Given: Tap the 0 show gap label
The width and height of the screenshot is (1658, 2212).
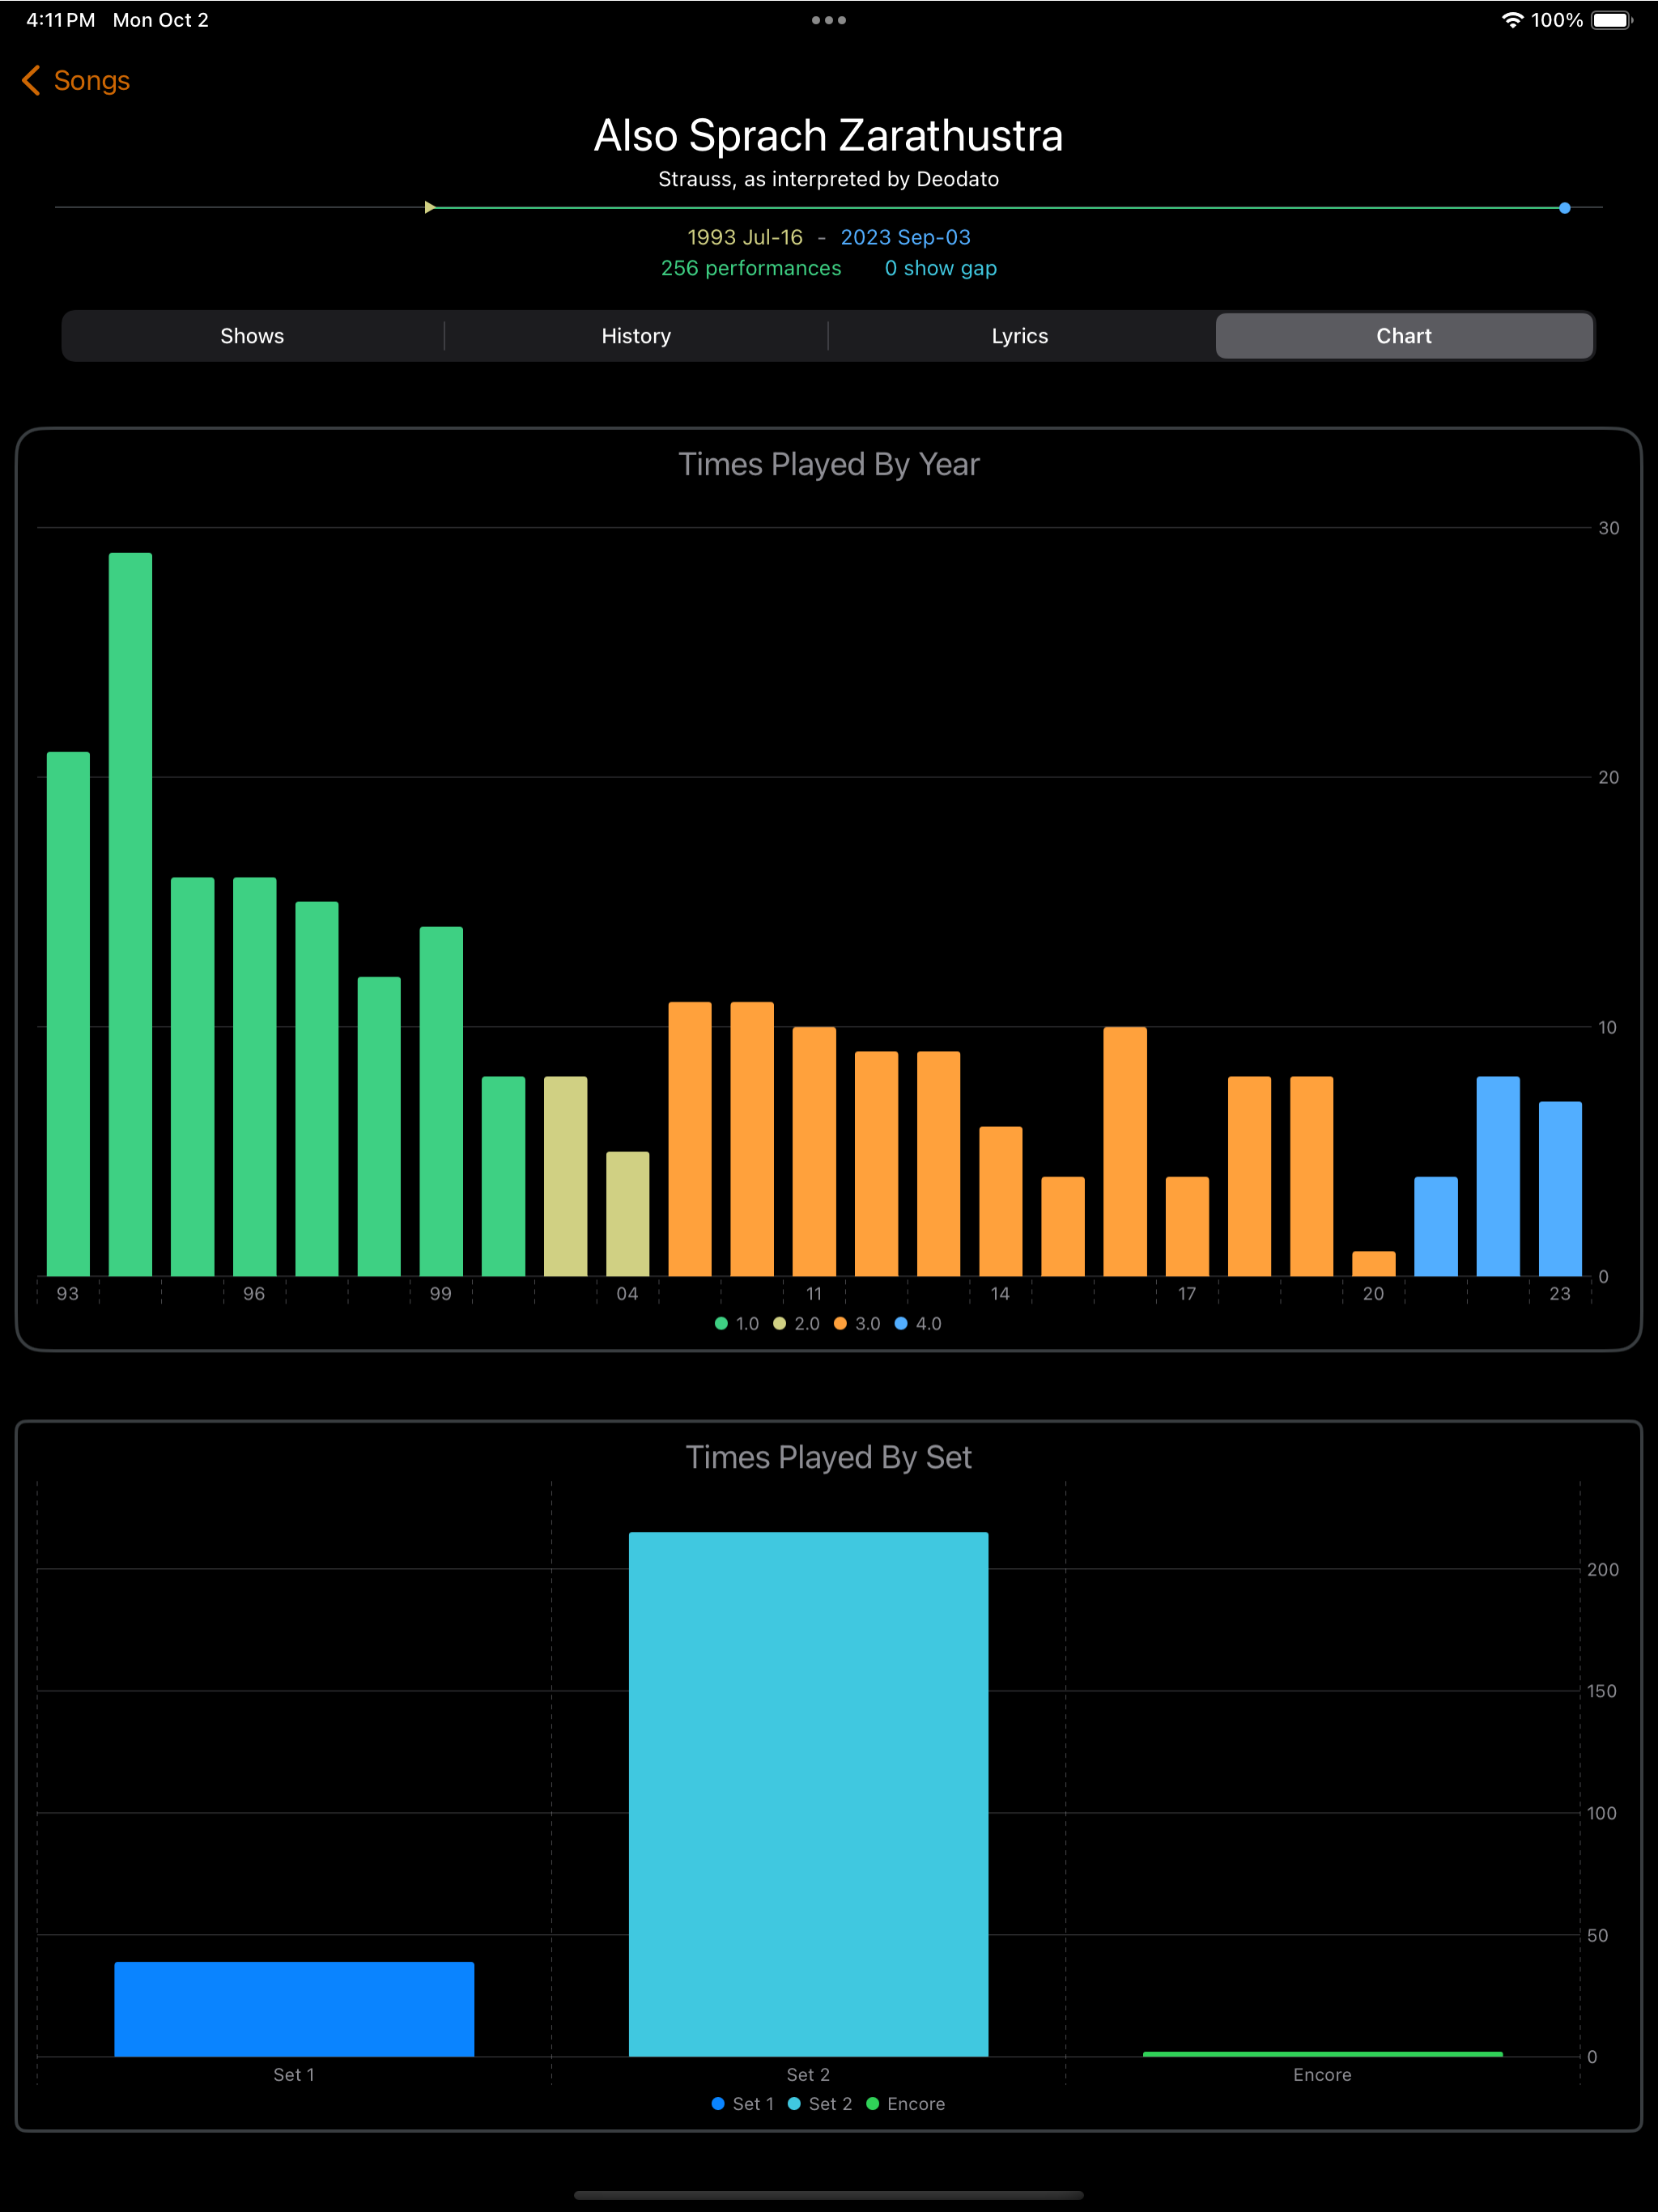Looking at the screenshot, I should [940, 268].
